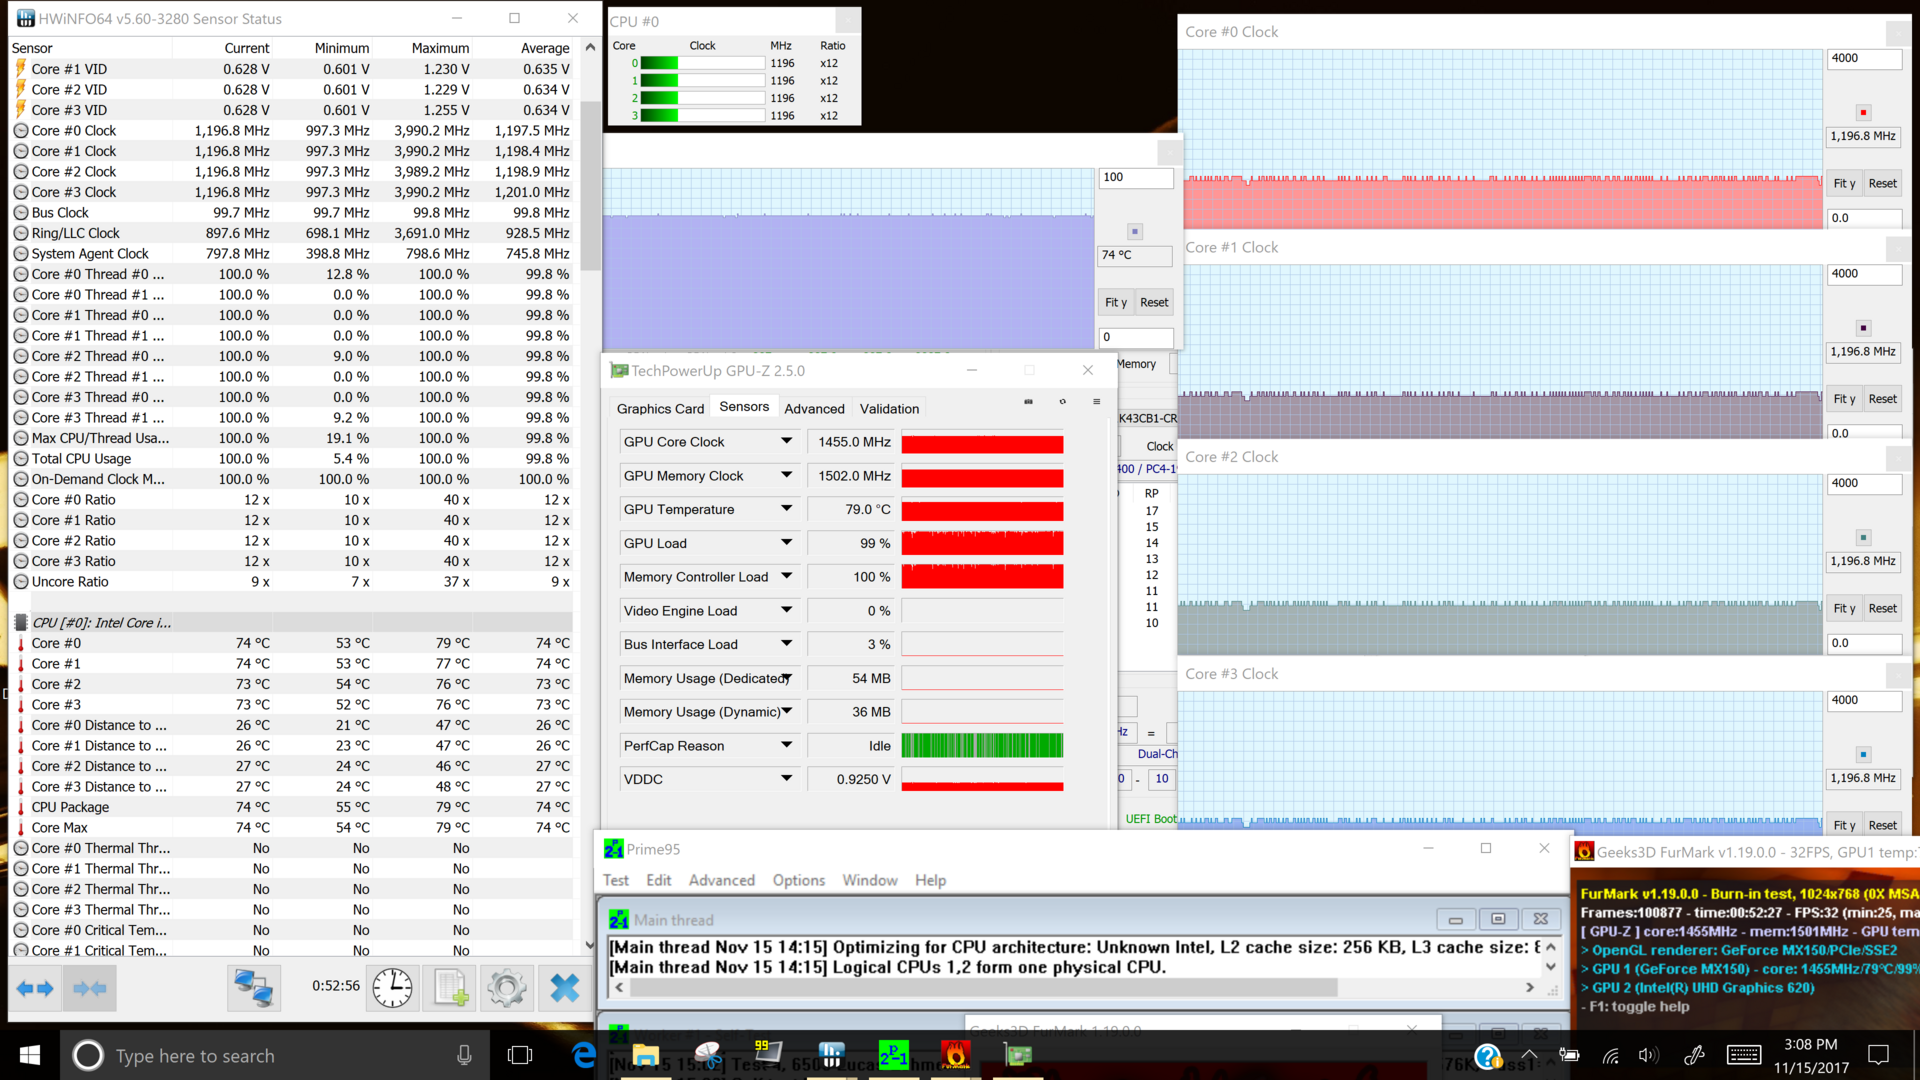Click Reset in the 74 °C temperature graph

pos(1154,302)
